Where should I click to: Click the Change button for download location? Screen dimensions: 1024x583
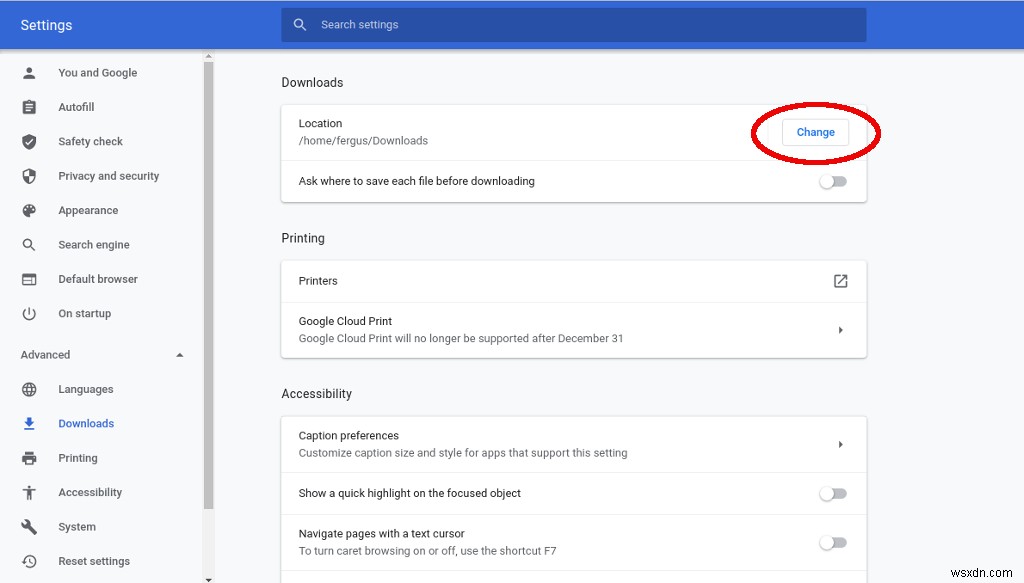[815, 132]
